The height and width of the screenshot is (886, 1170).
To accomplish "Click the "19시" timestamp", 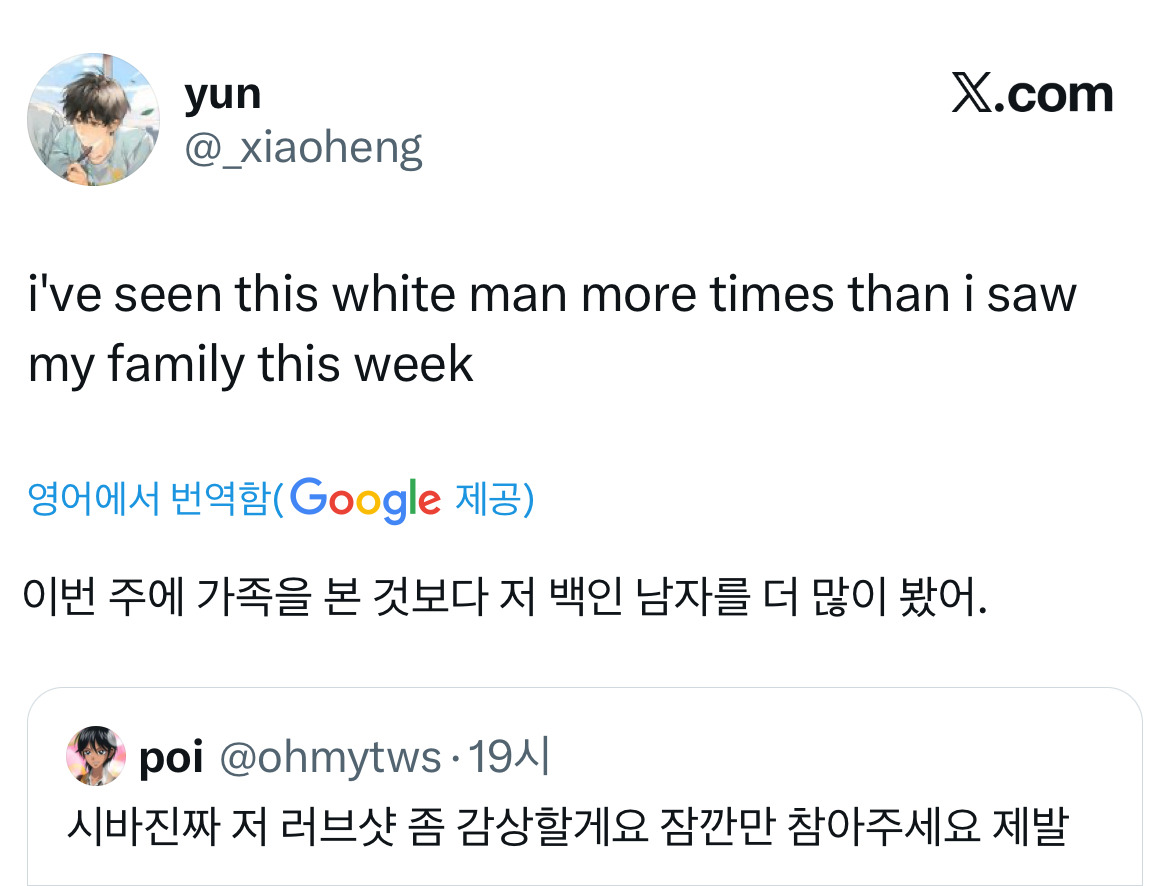I will [x=509, y=759].
